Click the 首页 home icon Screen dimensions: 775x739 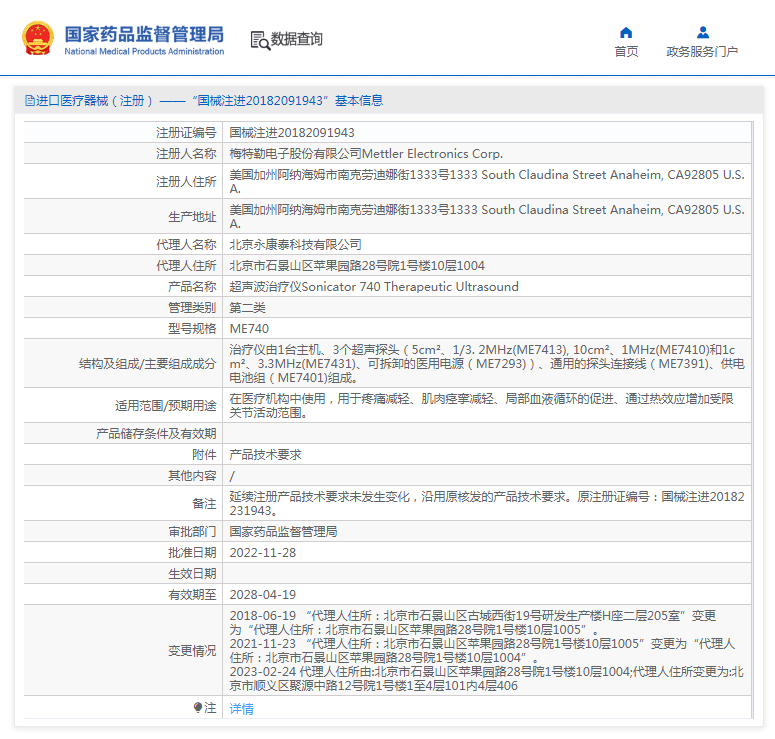pyautogui.click(x=626, y=33)
